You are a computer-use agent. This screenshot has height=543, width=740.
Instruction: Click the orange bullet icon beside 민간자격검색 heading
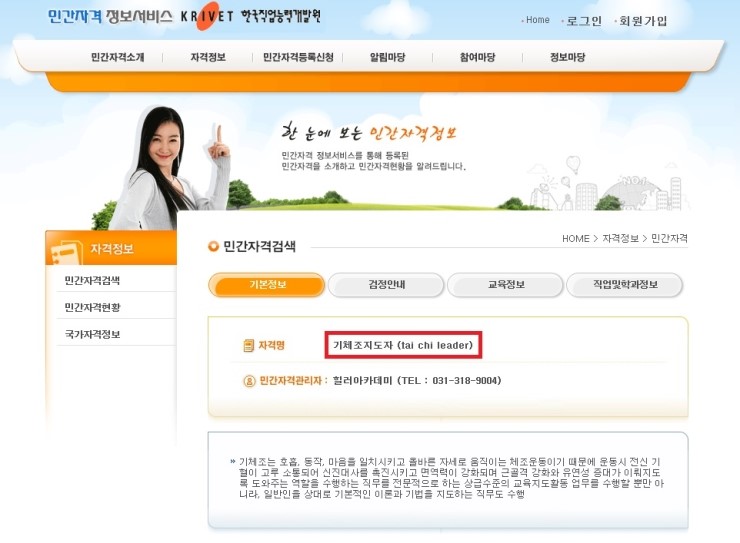[213, 246]
